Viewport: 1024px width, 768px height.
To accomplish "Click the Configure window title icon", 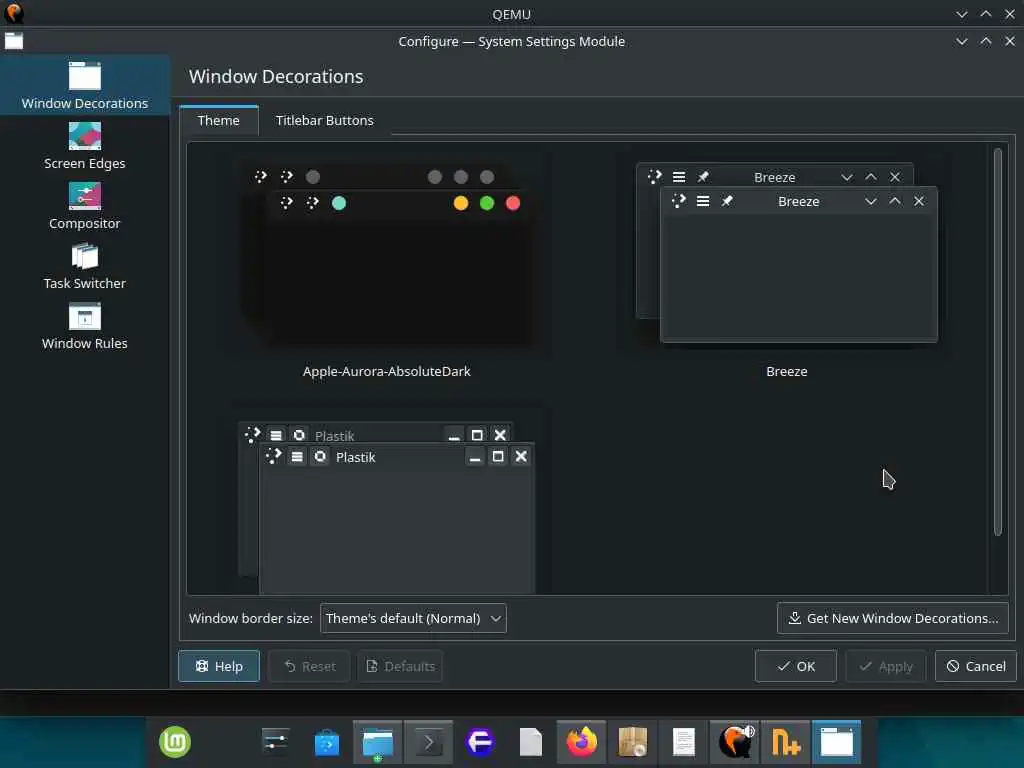I will [14, 41].
